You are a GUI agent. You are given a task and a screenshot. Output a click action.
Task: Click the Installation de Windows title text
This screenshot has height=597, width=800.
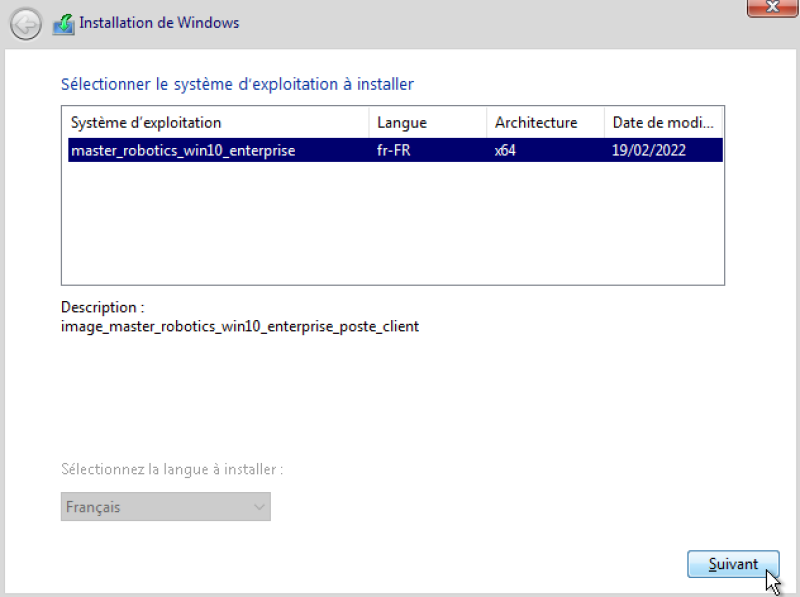coord(159,23)
